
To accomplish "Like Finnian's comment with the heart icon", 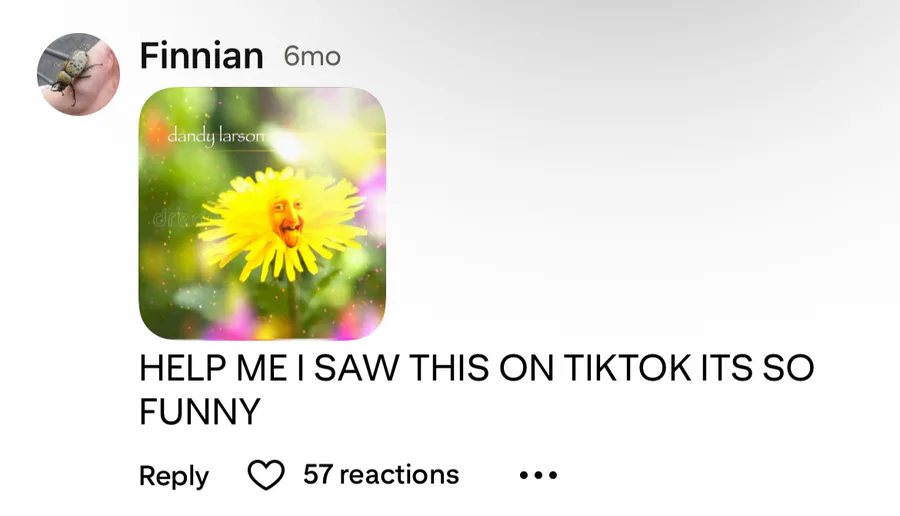I will click(266, 475).
